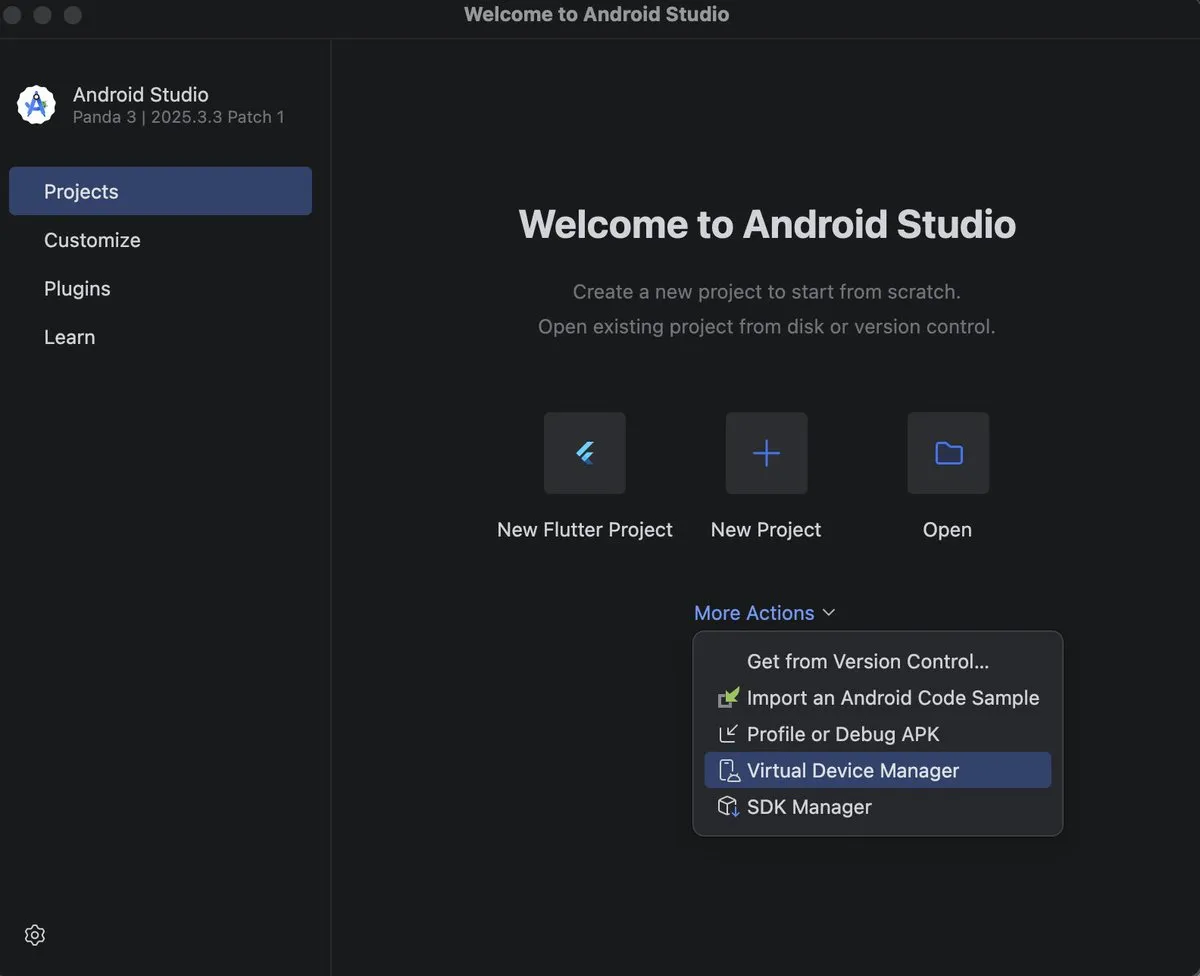Click the New Project label text
The height and width of the screenshot is (976, 1200).
pyautogui.click(x=766, y=530)
